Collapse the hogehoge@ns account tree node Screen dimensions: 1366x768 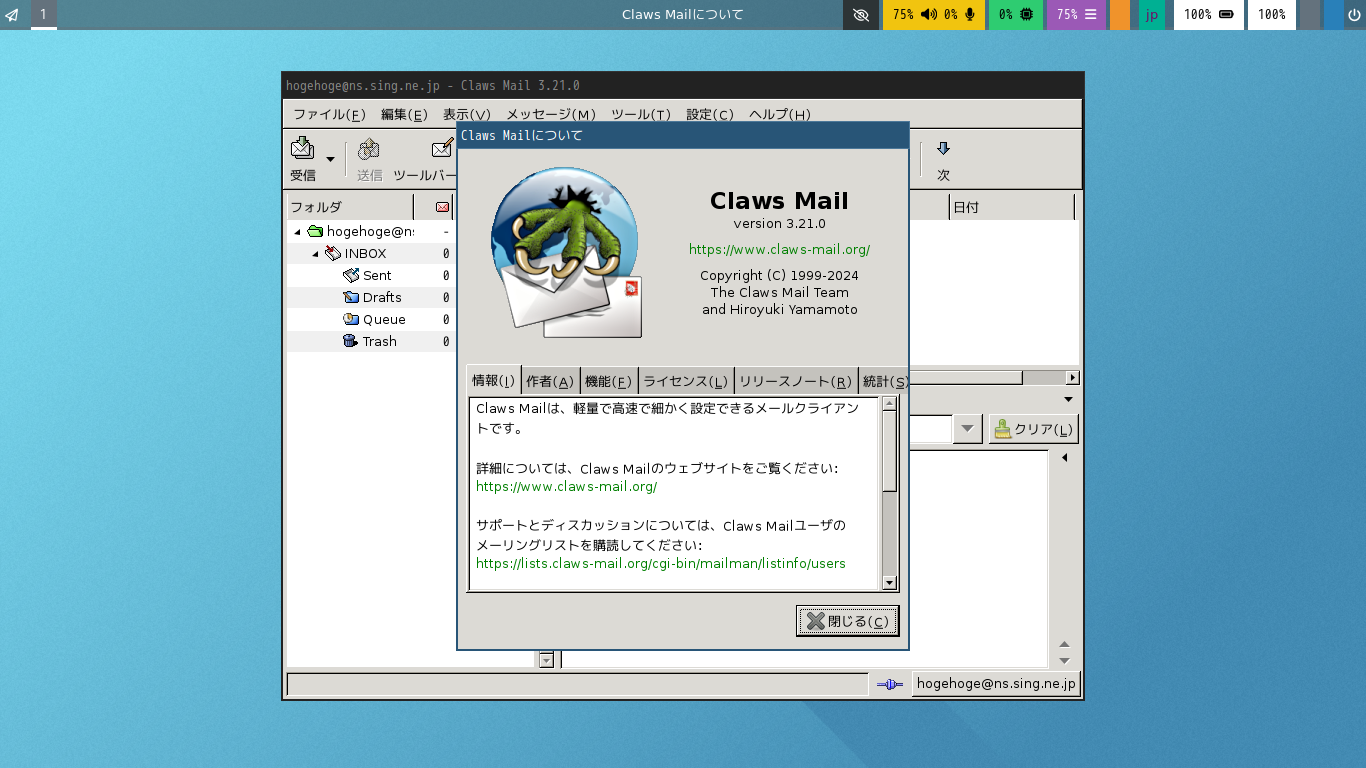tap(297, 232)
